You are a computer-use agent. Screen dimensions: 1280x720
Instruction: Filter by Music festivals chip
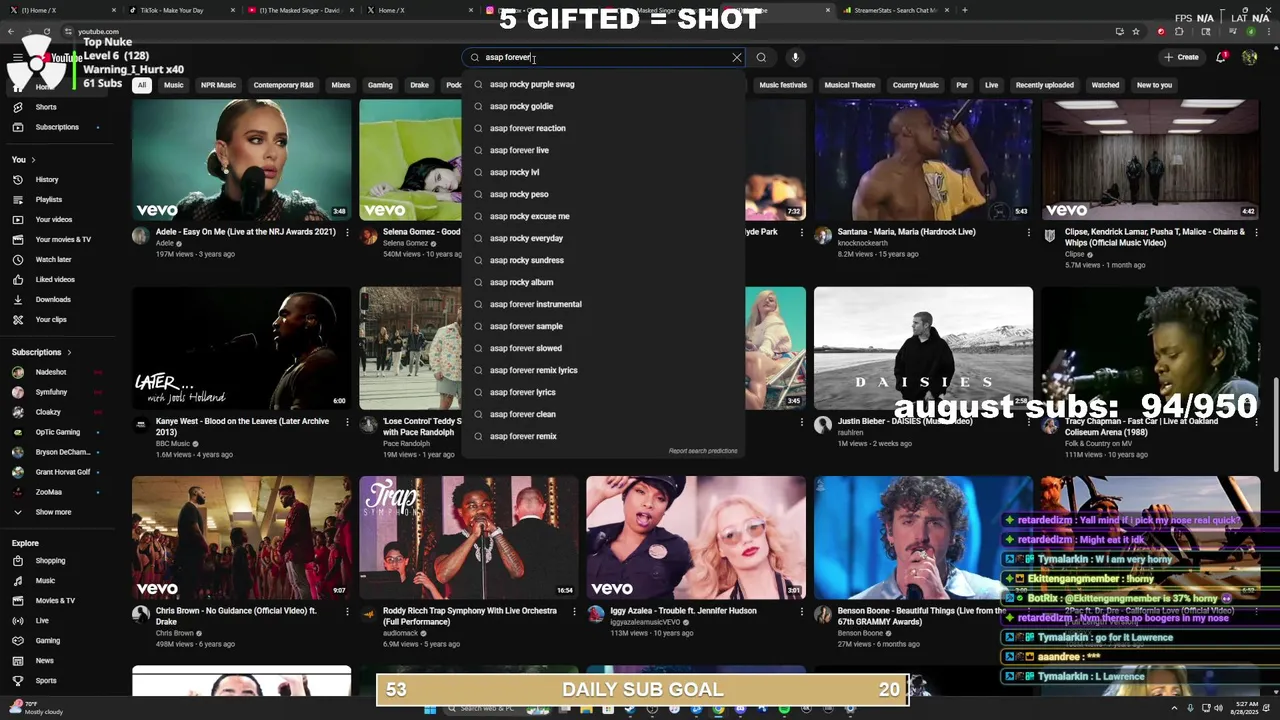[x=783, y=85]
